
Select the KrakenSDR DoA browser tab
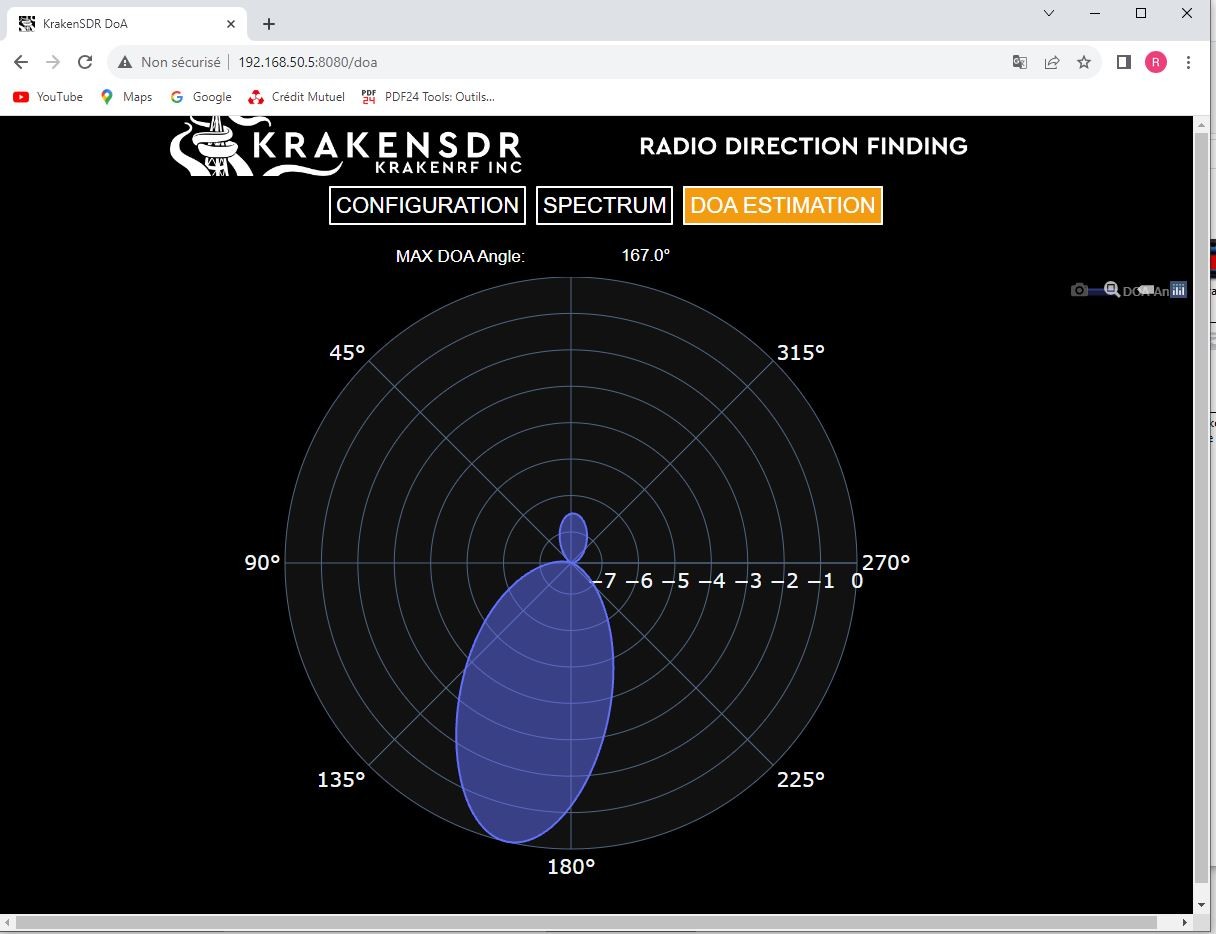(x=125, y=24)
